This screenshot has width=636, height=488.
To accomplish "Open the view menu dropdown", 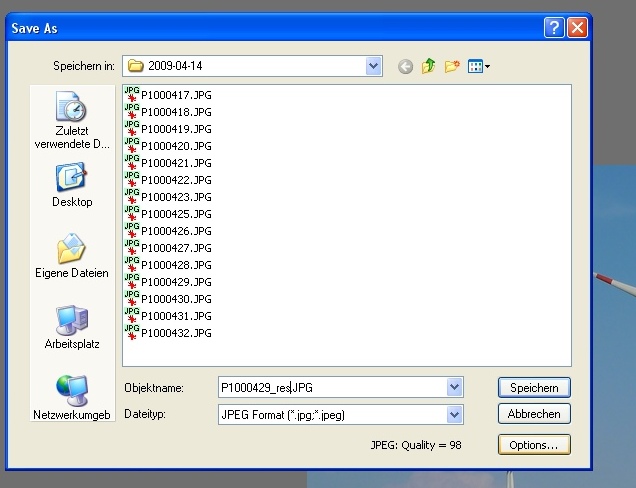I will click(x=479, y=66).
